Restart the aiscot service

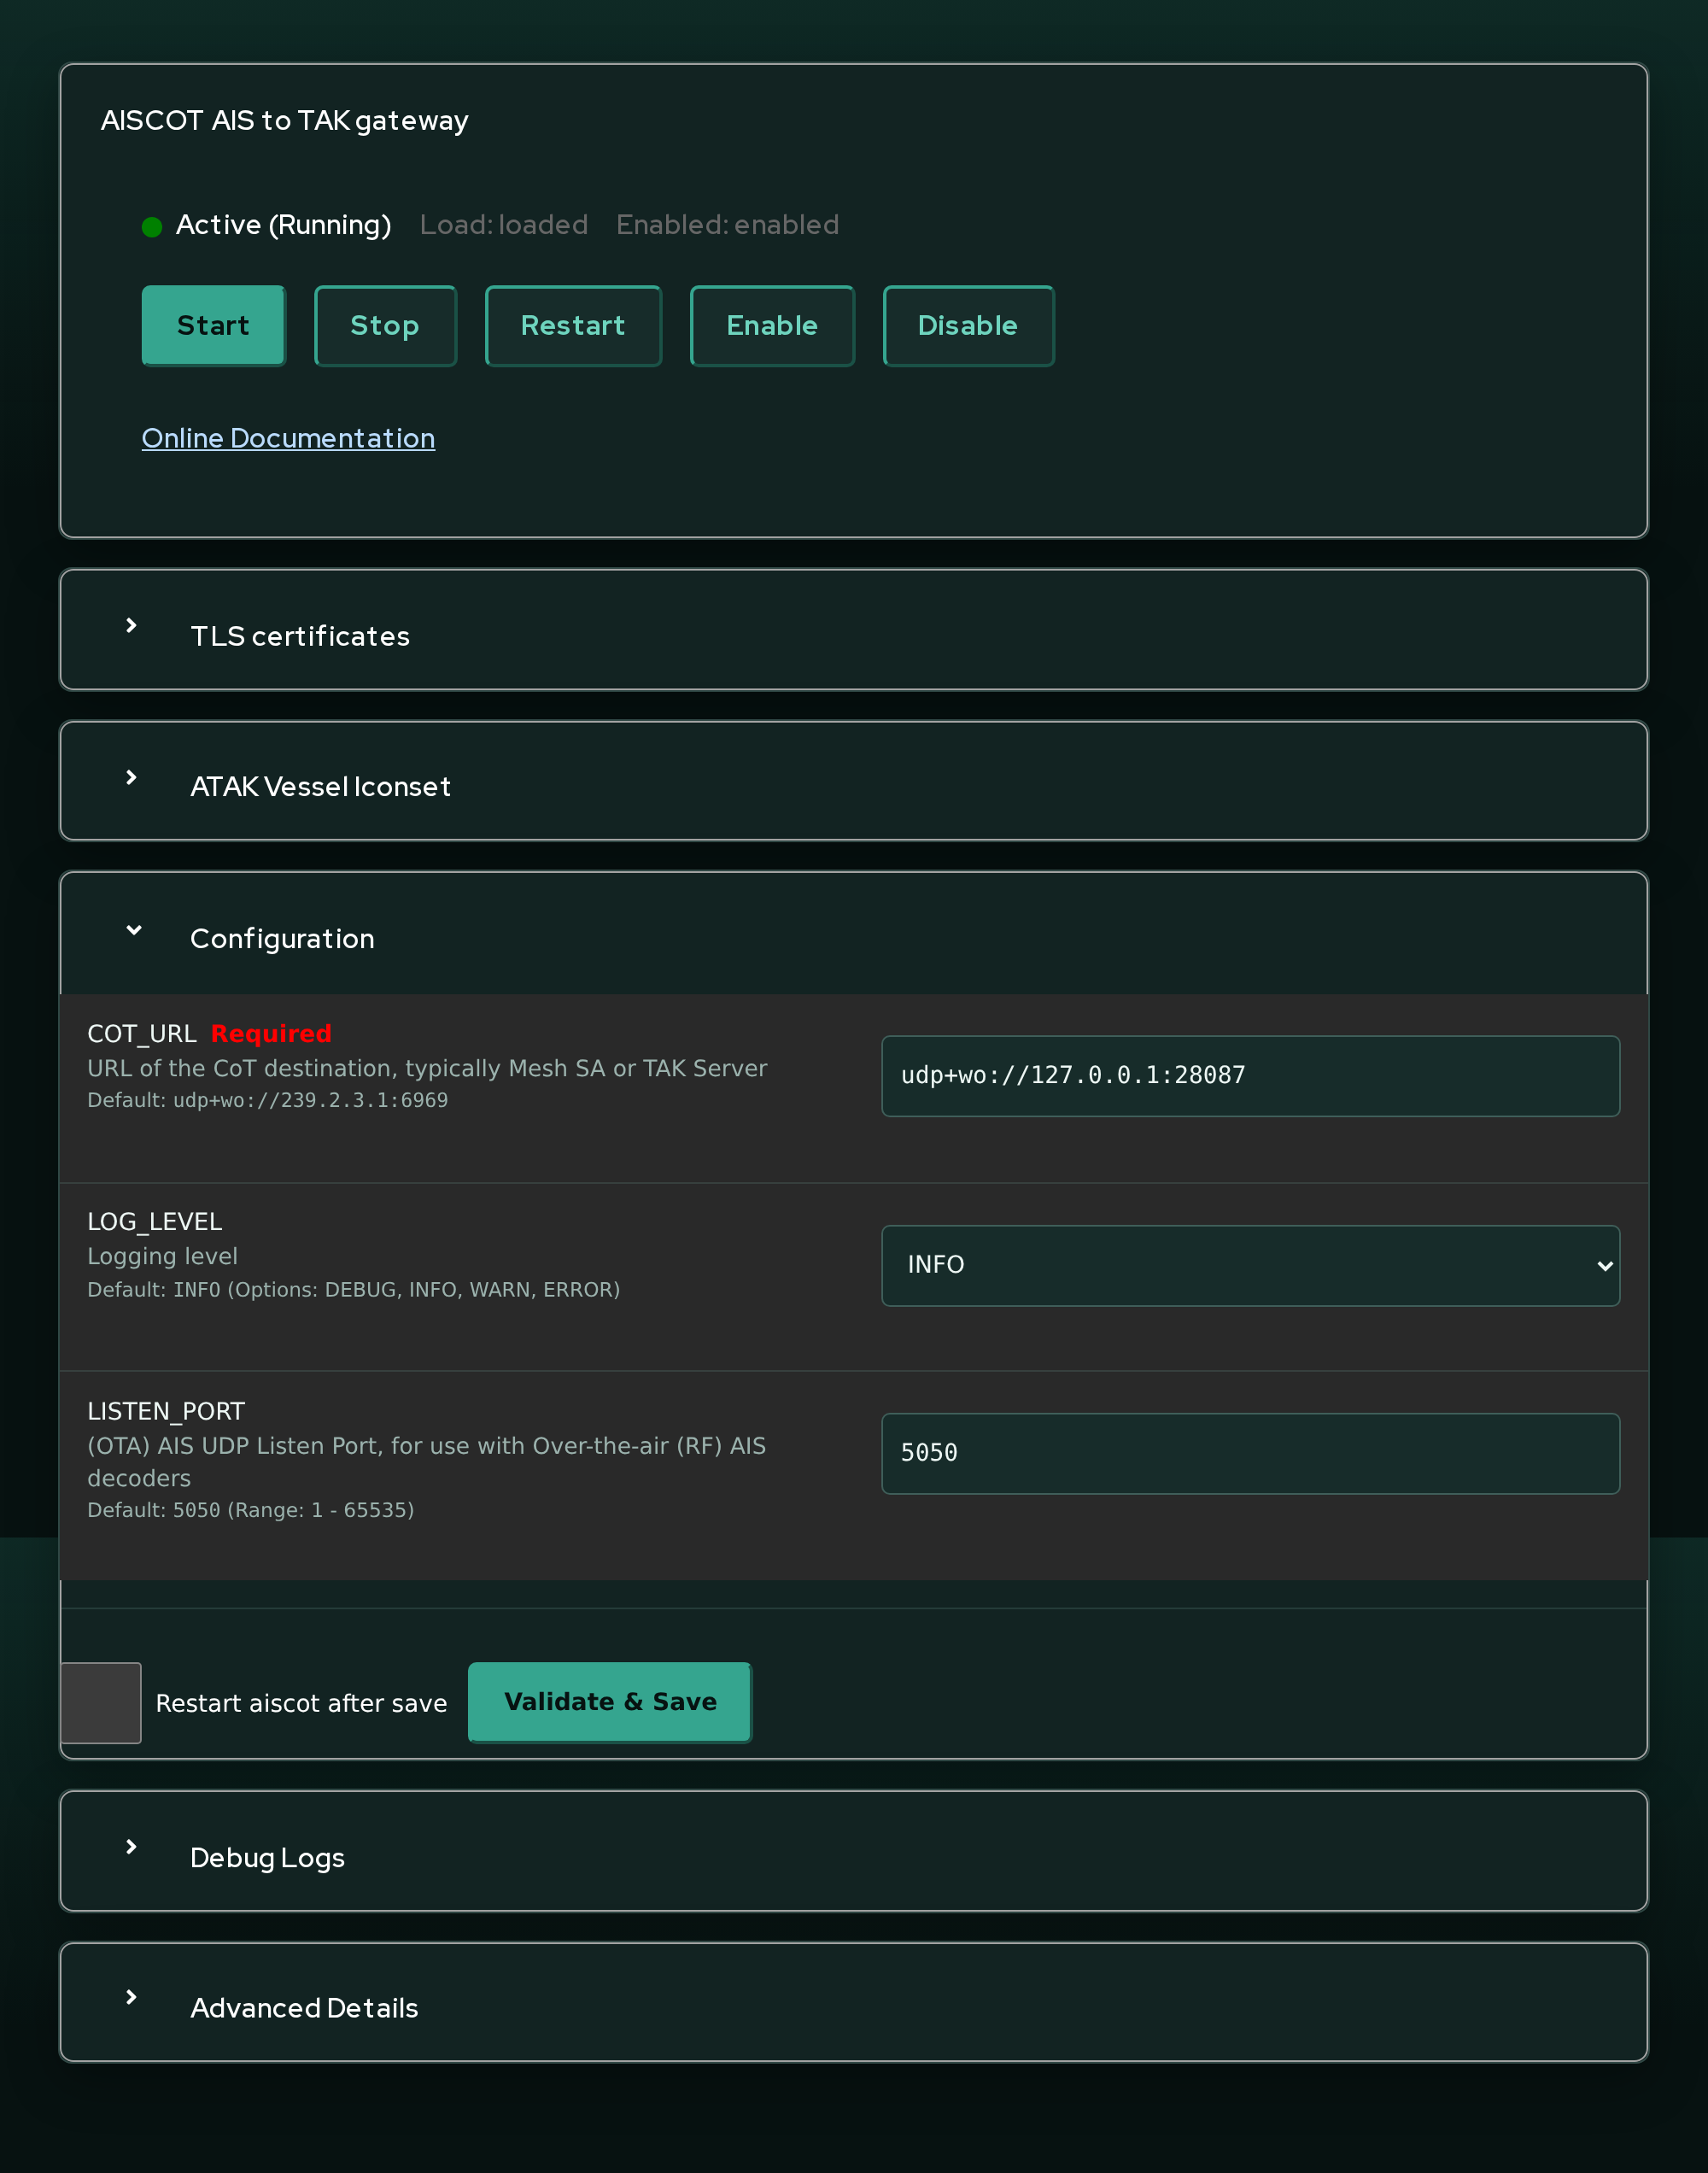coord(573,326)
